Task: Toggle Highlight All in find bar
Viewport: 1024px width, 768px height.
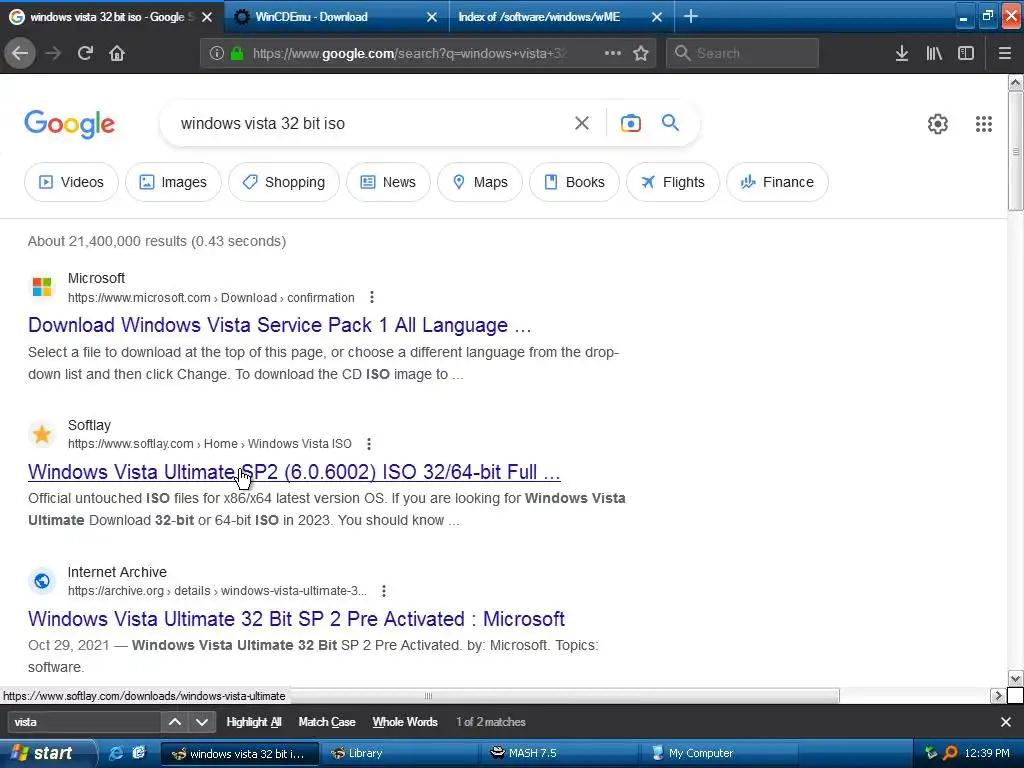Action: [x=253, y=722]
